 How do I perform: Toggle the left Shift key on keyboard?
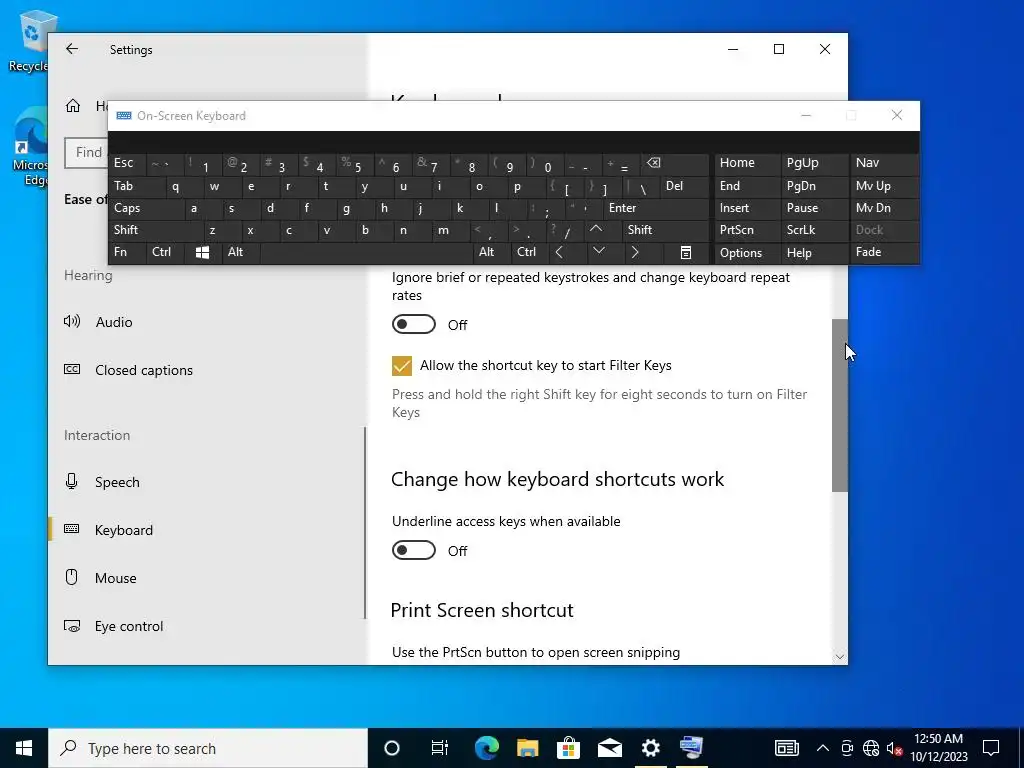pos(155,230)
